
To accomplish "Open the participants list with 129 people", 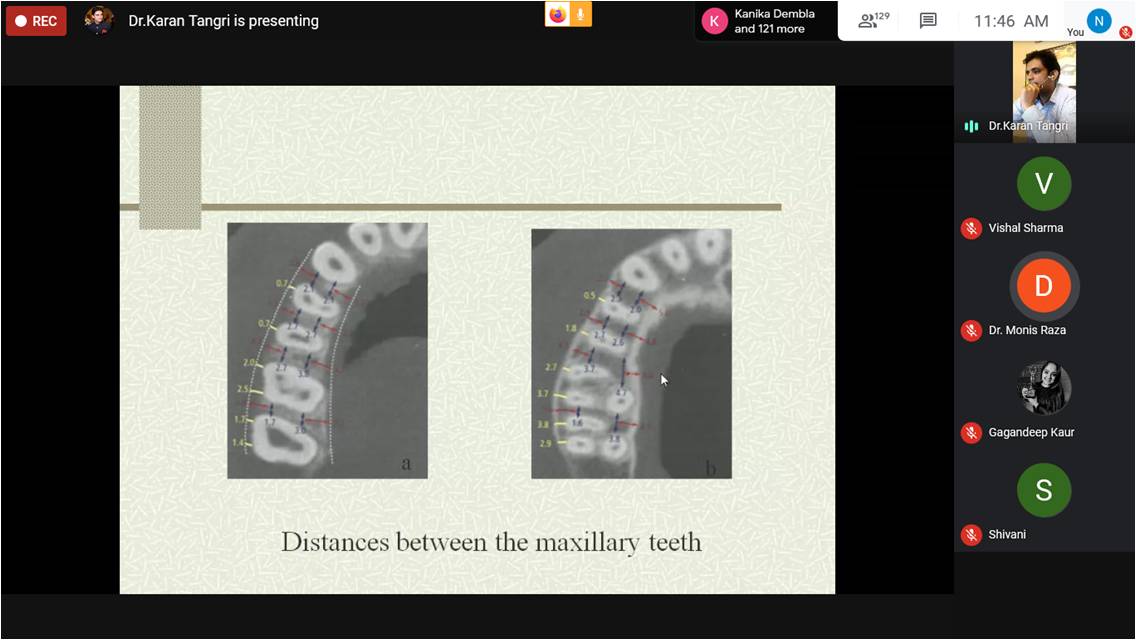I will pyautogui.click(x=873, y=20).
